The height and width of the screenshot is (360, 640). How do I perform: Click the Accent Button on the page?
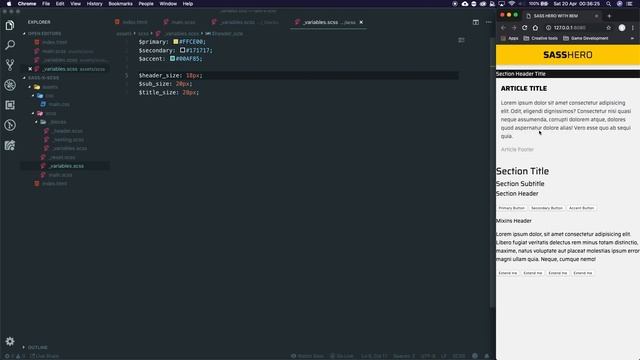(x=581, y=208)
